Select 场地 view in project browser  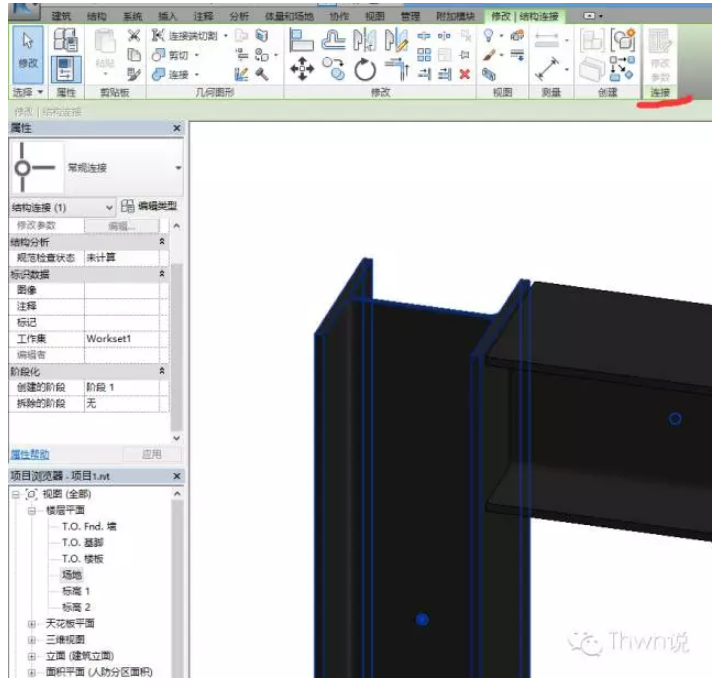point(72,575)
